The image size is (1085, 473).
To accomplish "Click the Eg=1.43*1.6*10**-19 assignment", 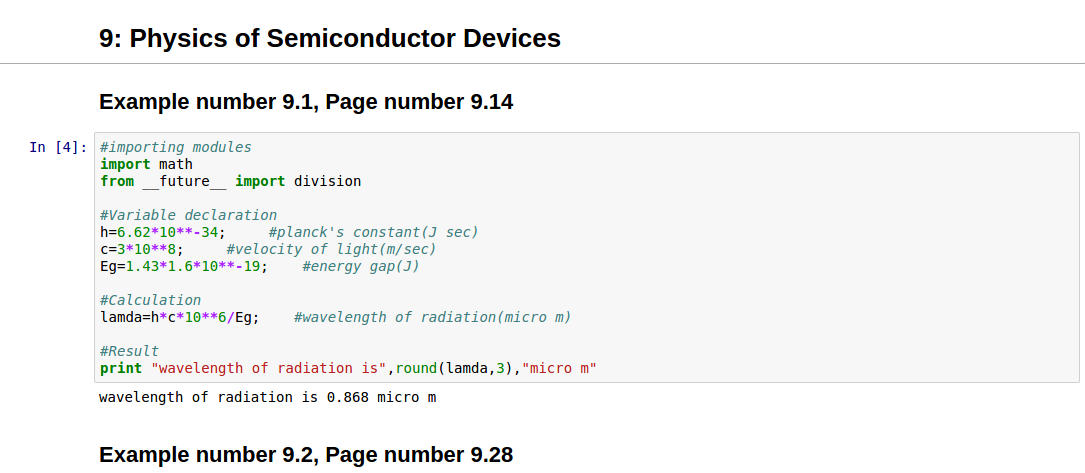I will click(183, 266).
